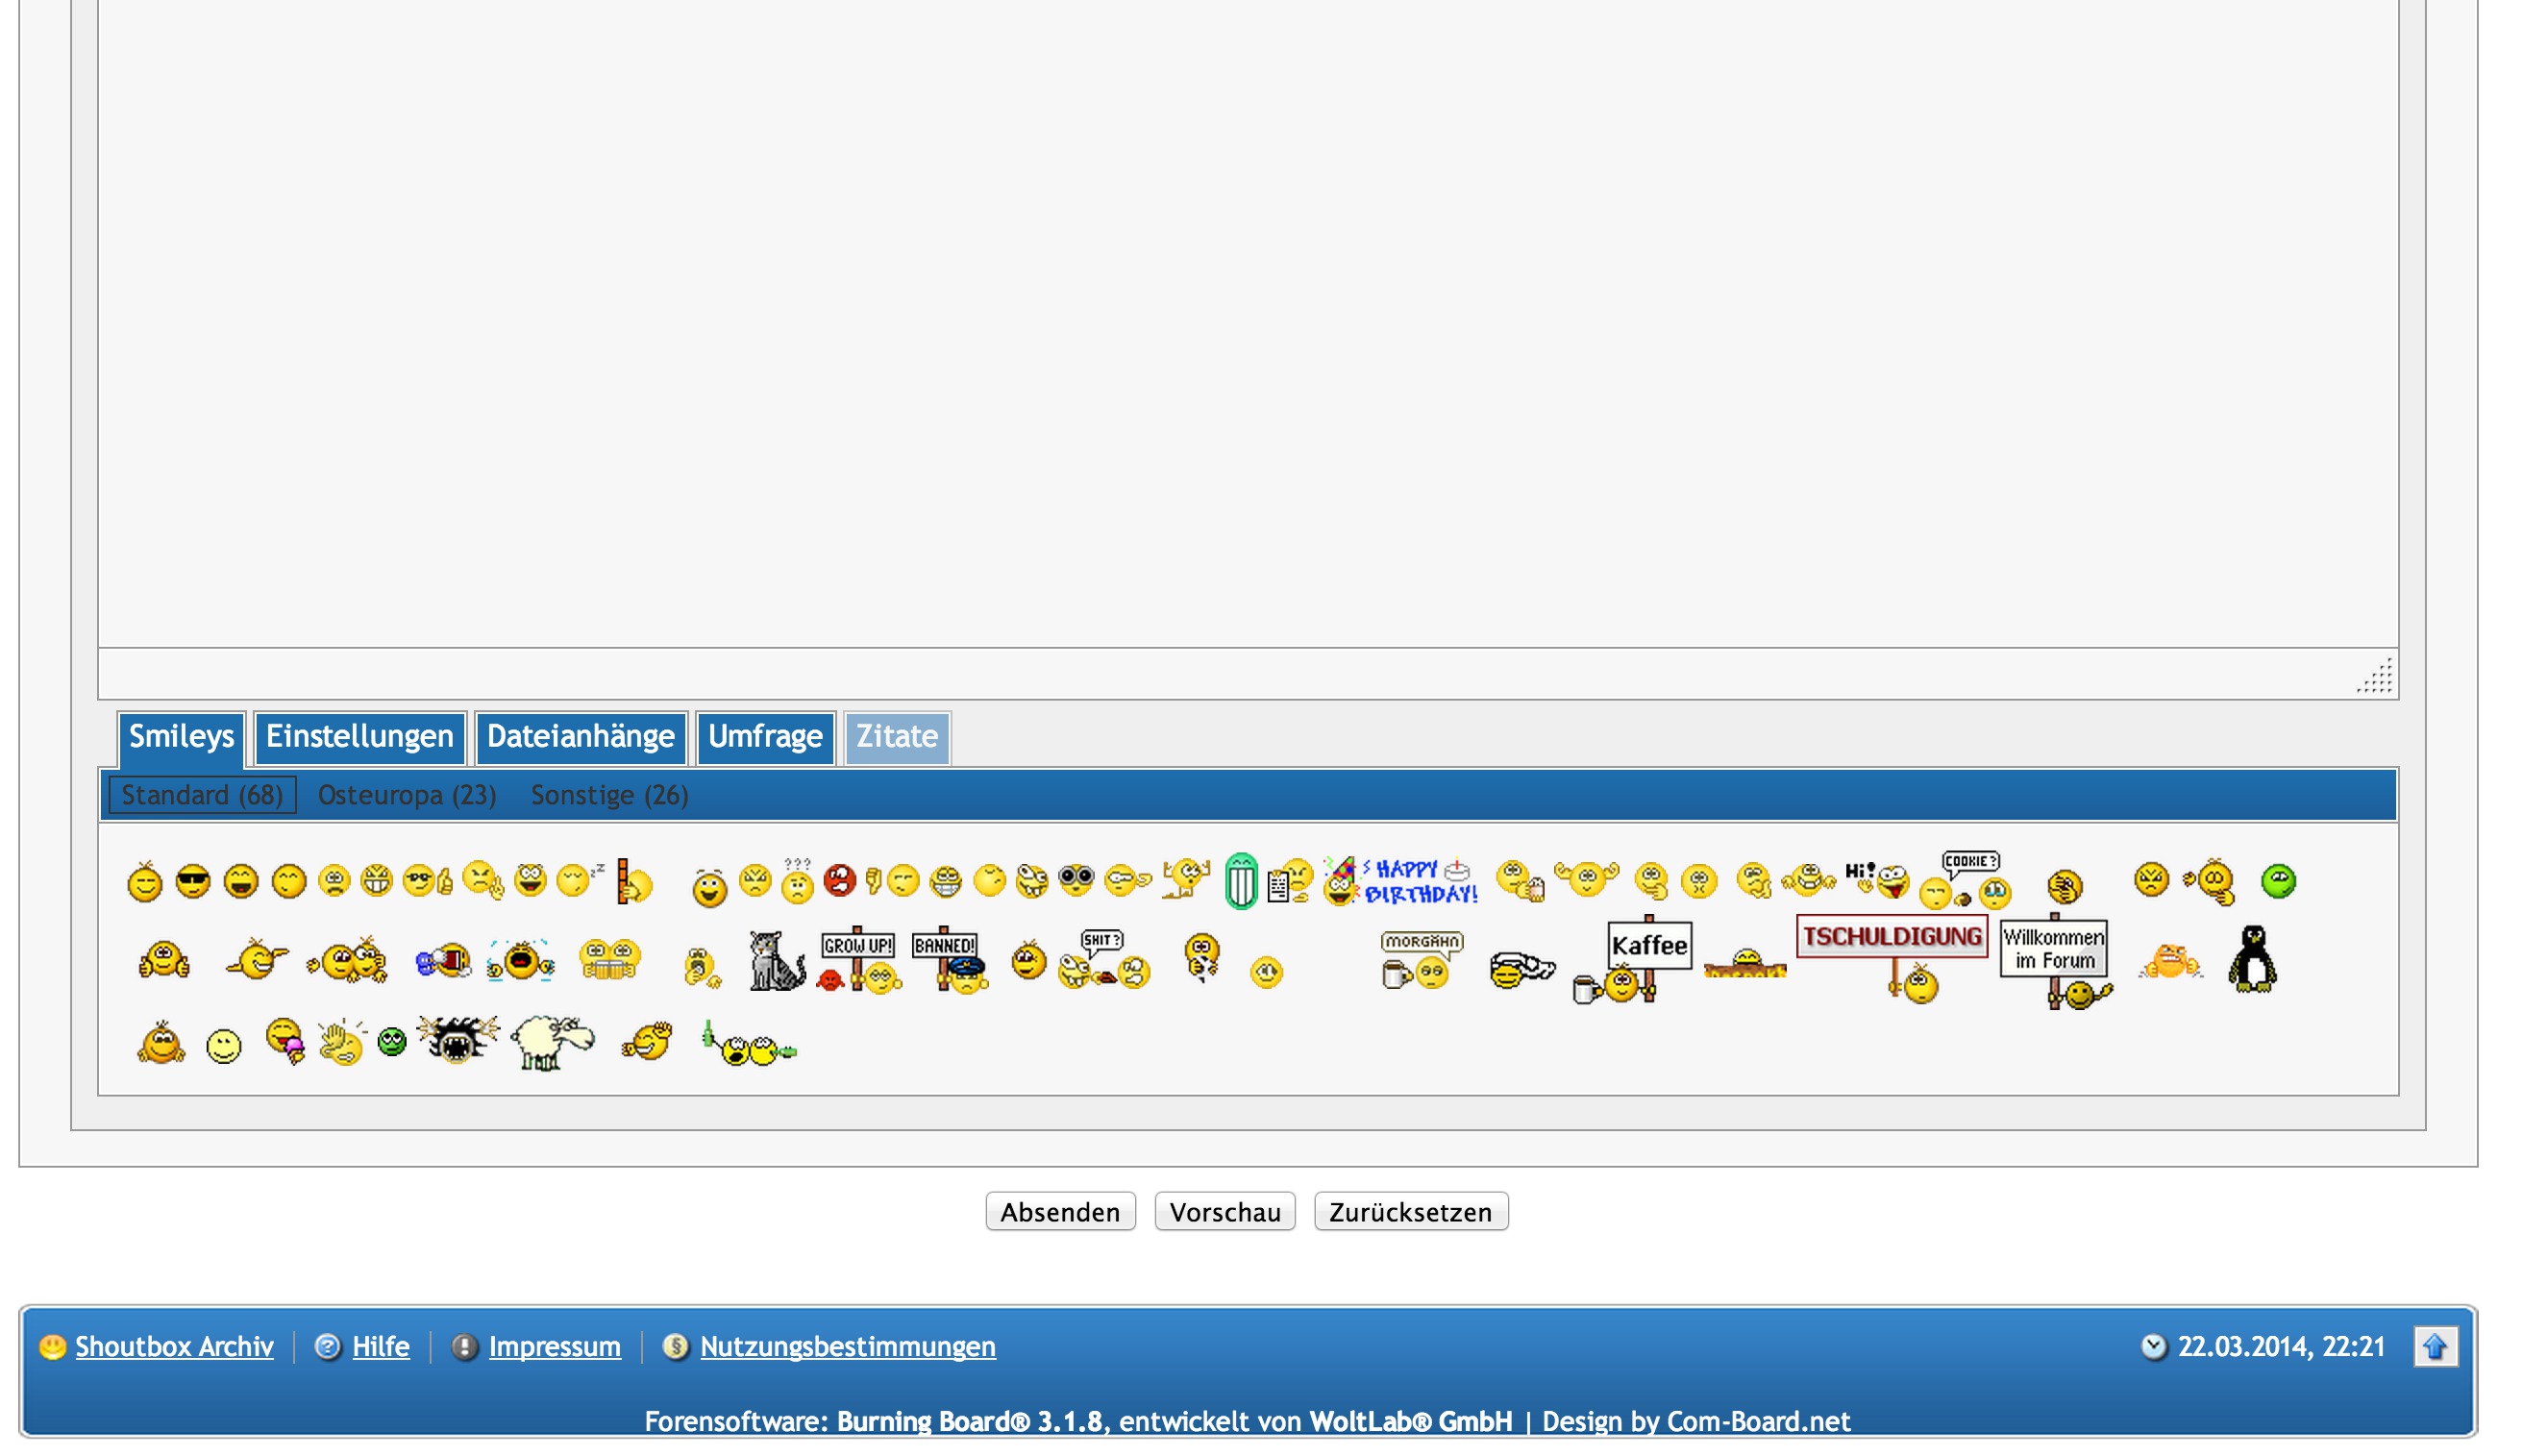The width and height of the screenshot is (2523, 1456).
Task: Insert the beer mugs cheers smiley
Action: point(609,960)
